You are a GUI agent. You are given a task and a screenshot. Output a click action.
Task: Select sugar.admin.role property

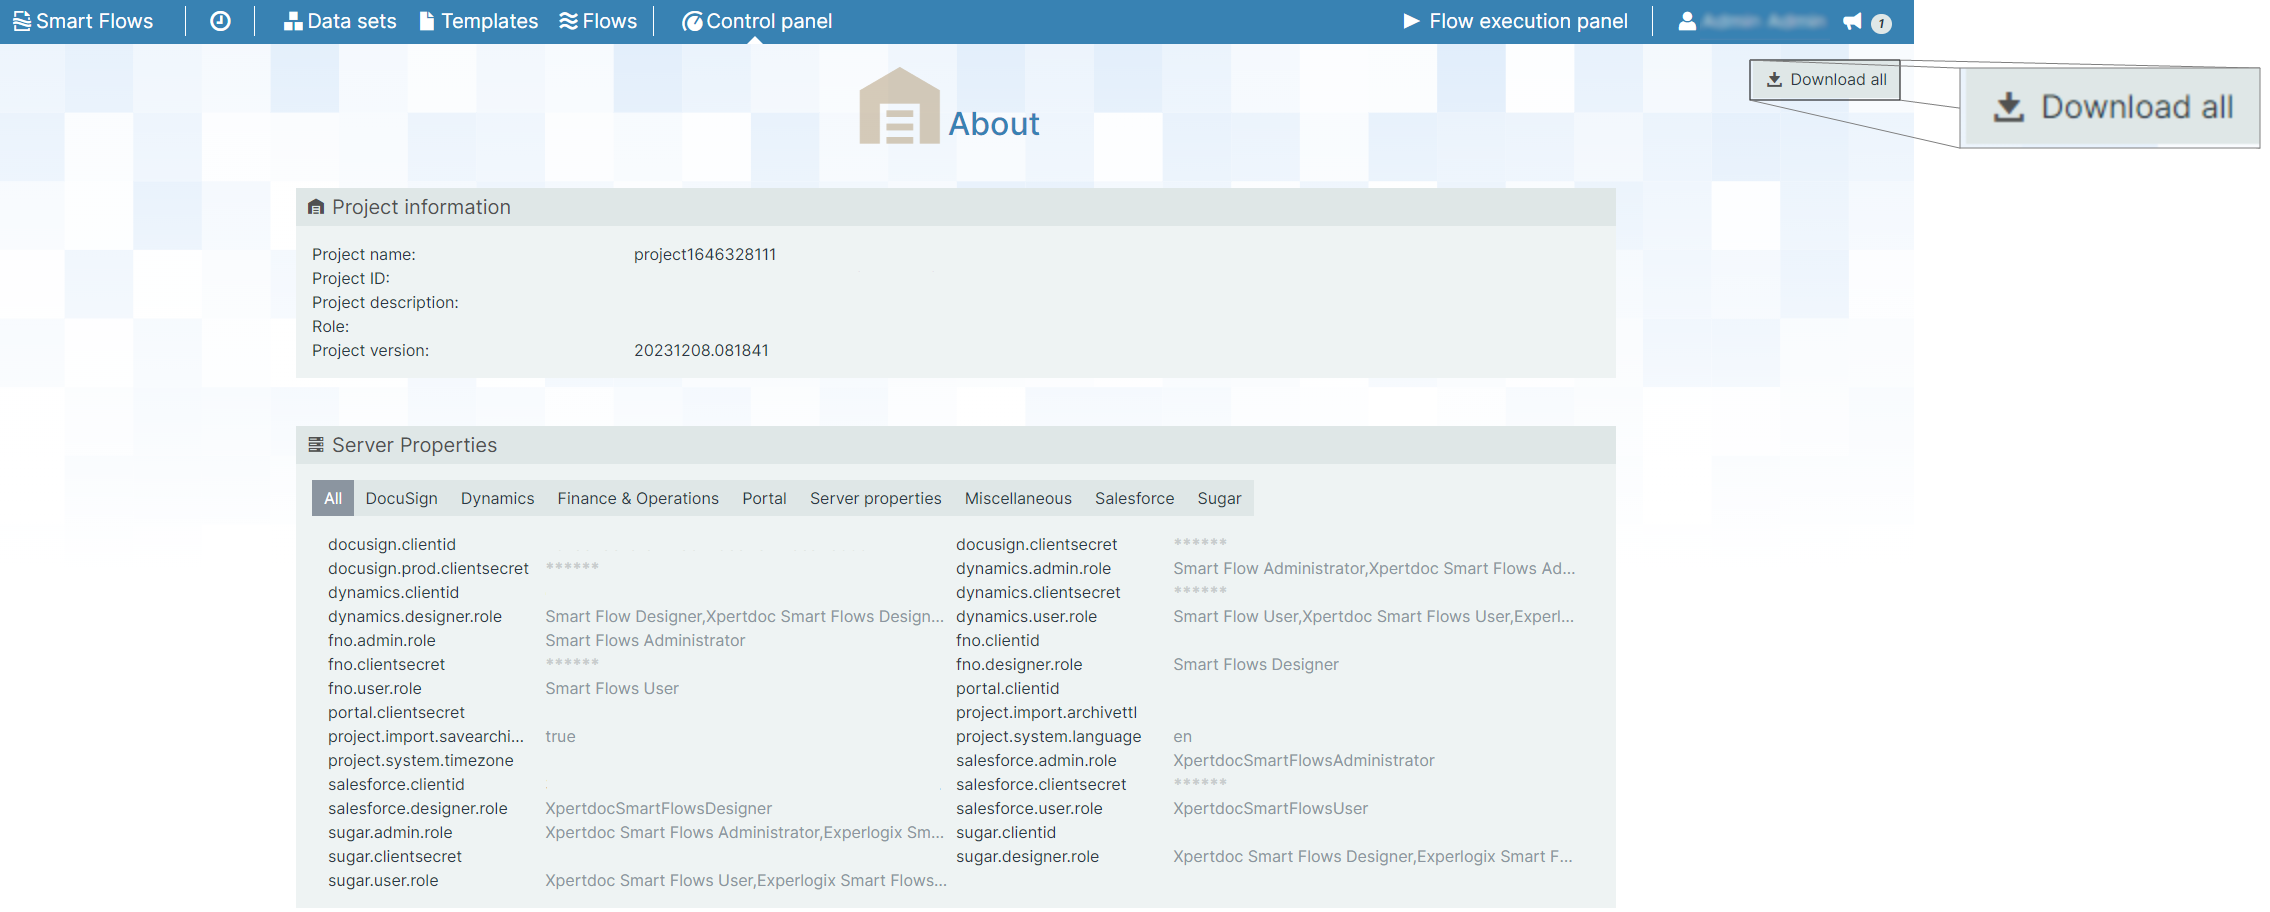[390, 832]
